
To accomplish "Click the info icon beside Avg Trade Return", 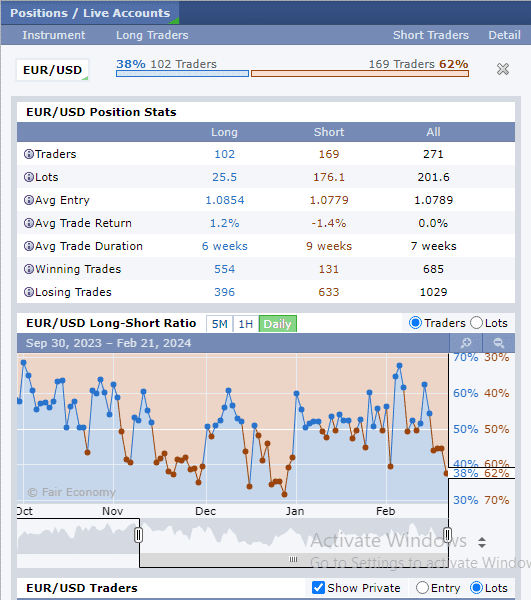I will (x=29, y=223).
